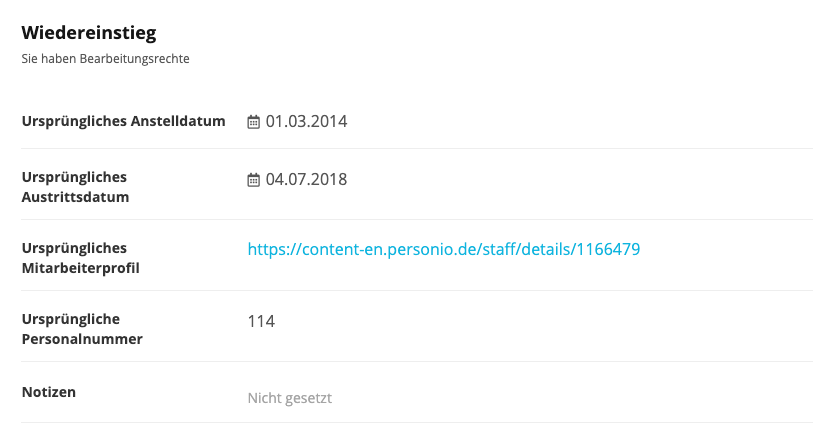
Task: Click the word 'Mitarbeiterprofil' in the label
Action: (81, 268)
